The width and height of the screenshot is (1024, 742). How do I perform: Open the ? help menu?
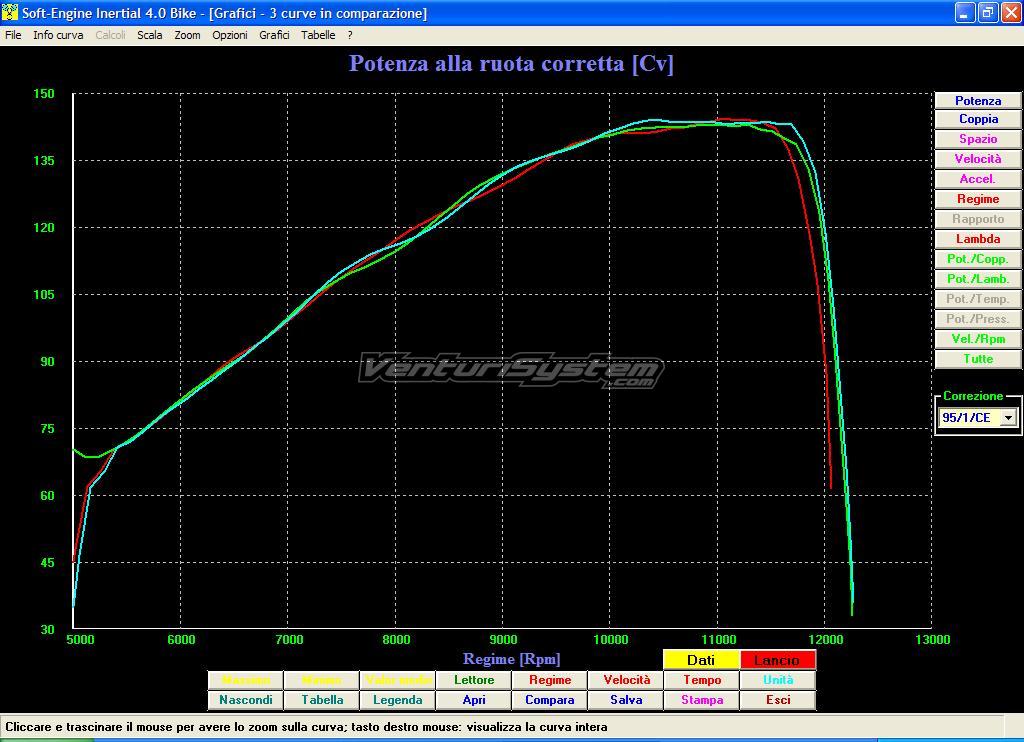coord(350,35)
